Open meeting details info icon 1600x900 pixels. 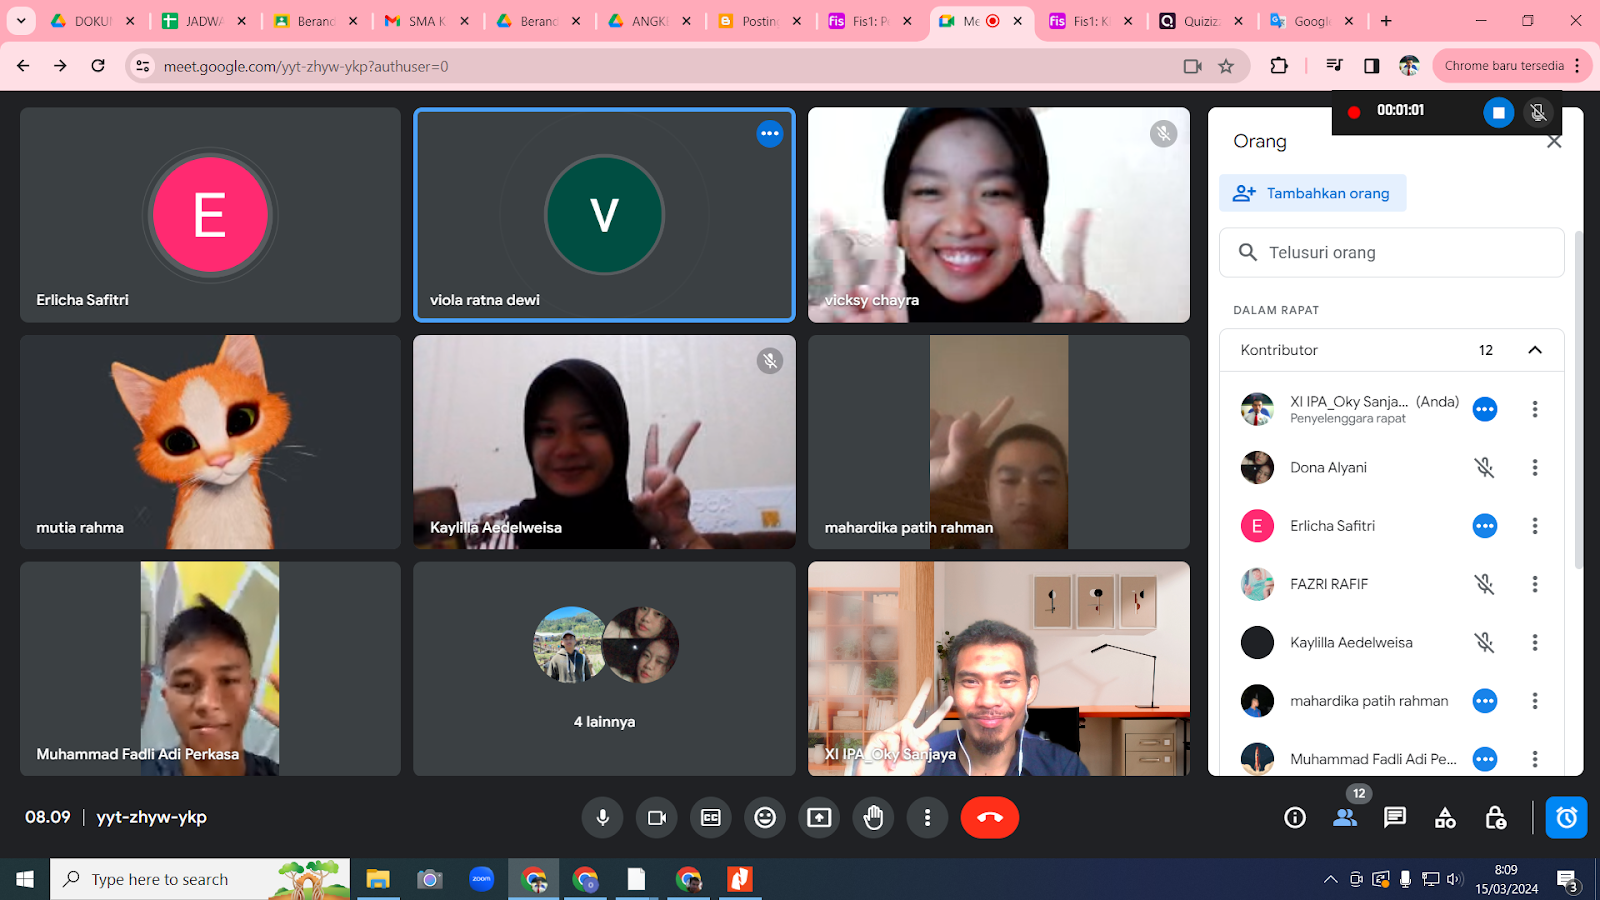(1295, 818)
